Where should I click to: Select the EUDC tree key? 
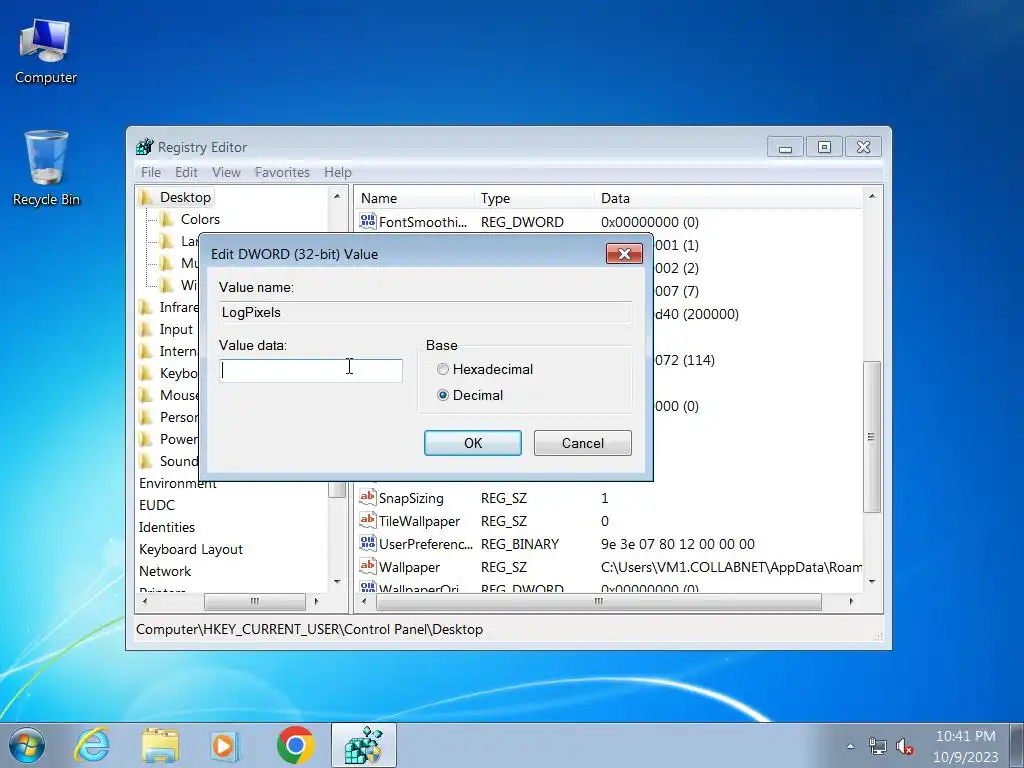click(x=157, y=505)
